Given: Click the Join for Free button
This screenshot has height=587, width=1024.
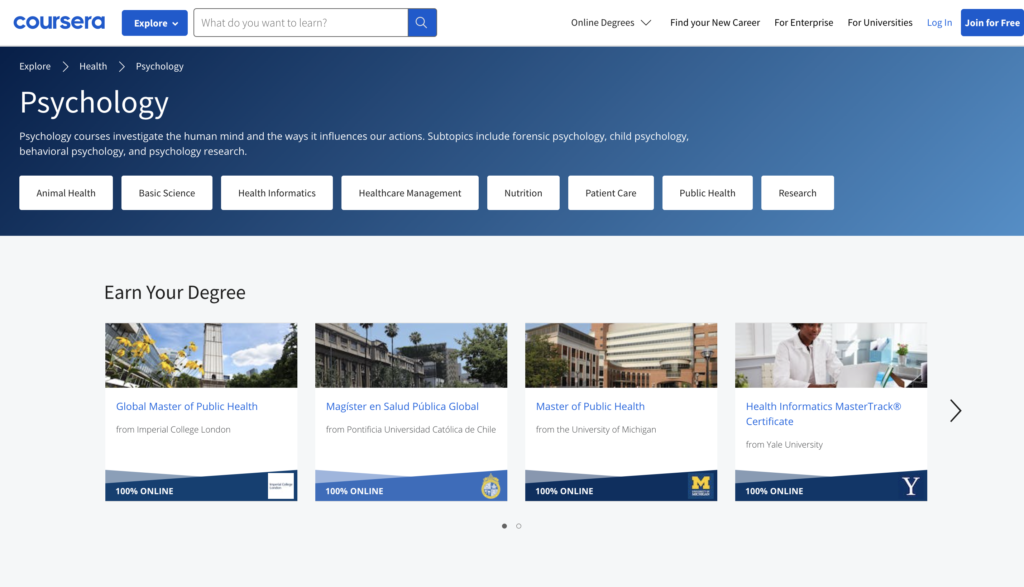Looking at the screenshot, I should pyautogui.click(x=992, y=23).
